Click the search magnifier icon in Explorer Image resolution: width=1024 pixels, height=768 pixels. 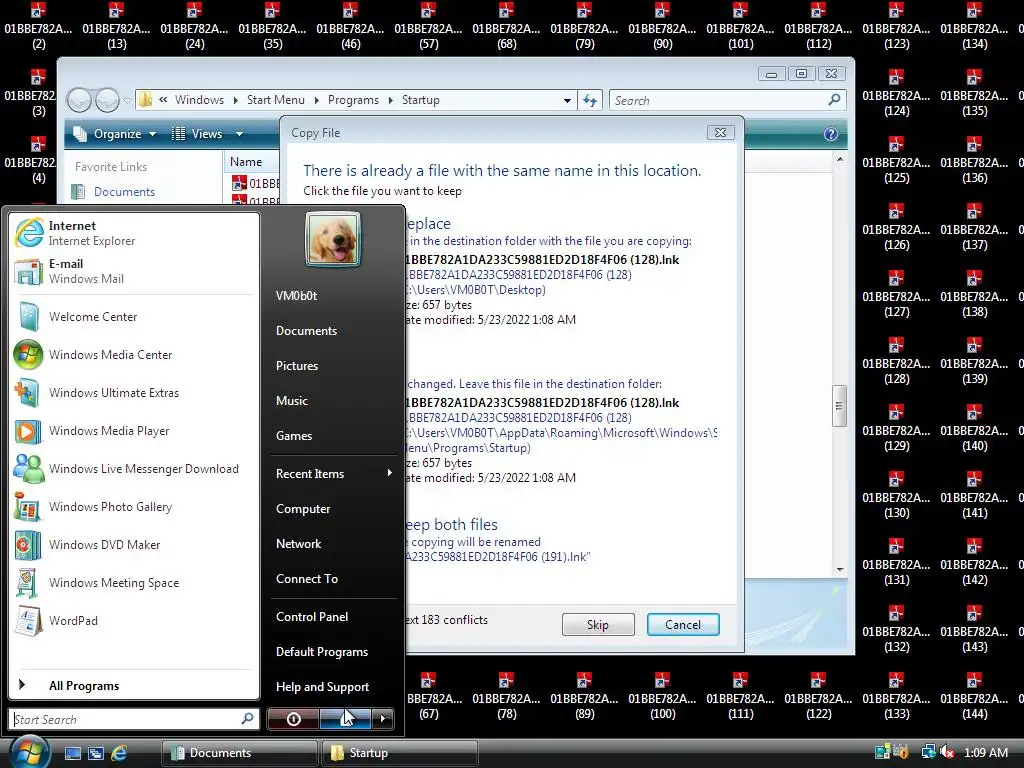tap(834, 100)
